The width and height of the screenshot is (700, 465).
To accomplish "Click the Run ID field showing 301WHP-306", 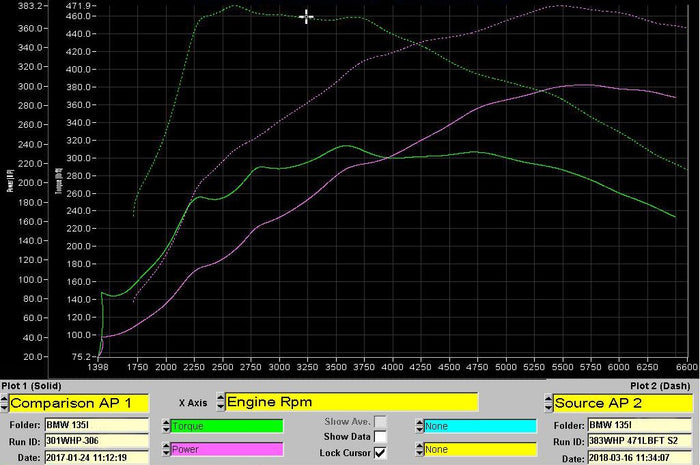I will click(97, 440).
